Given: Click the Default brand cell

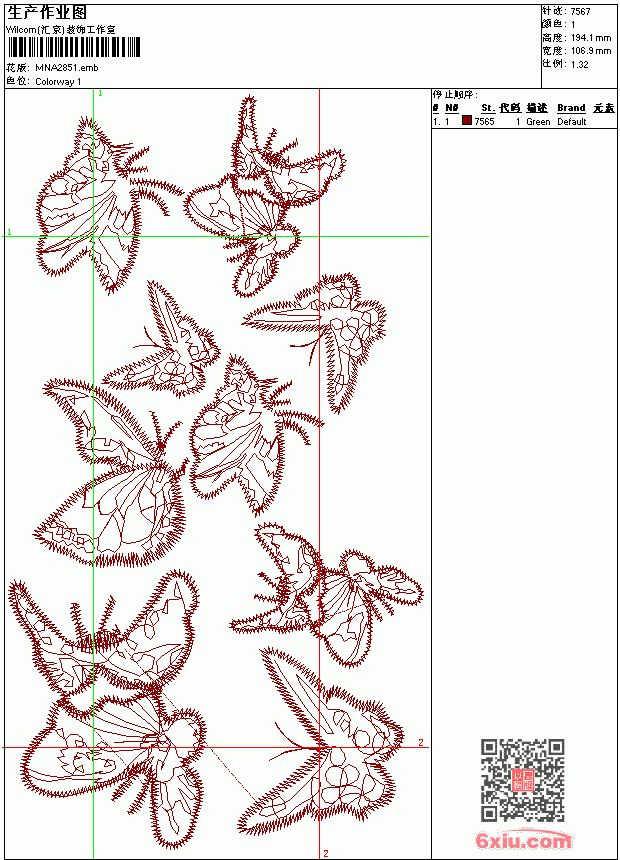Looking at the screenshot, I should tap(572, 122).
